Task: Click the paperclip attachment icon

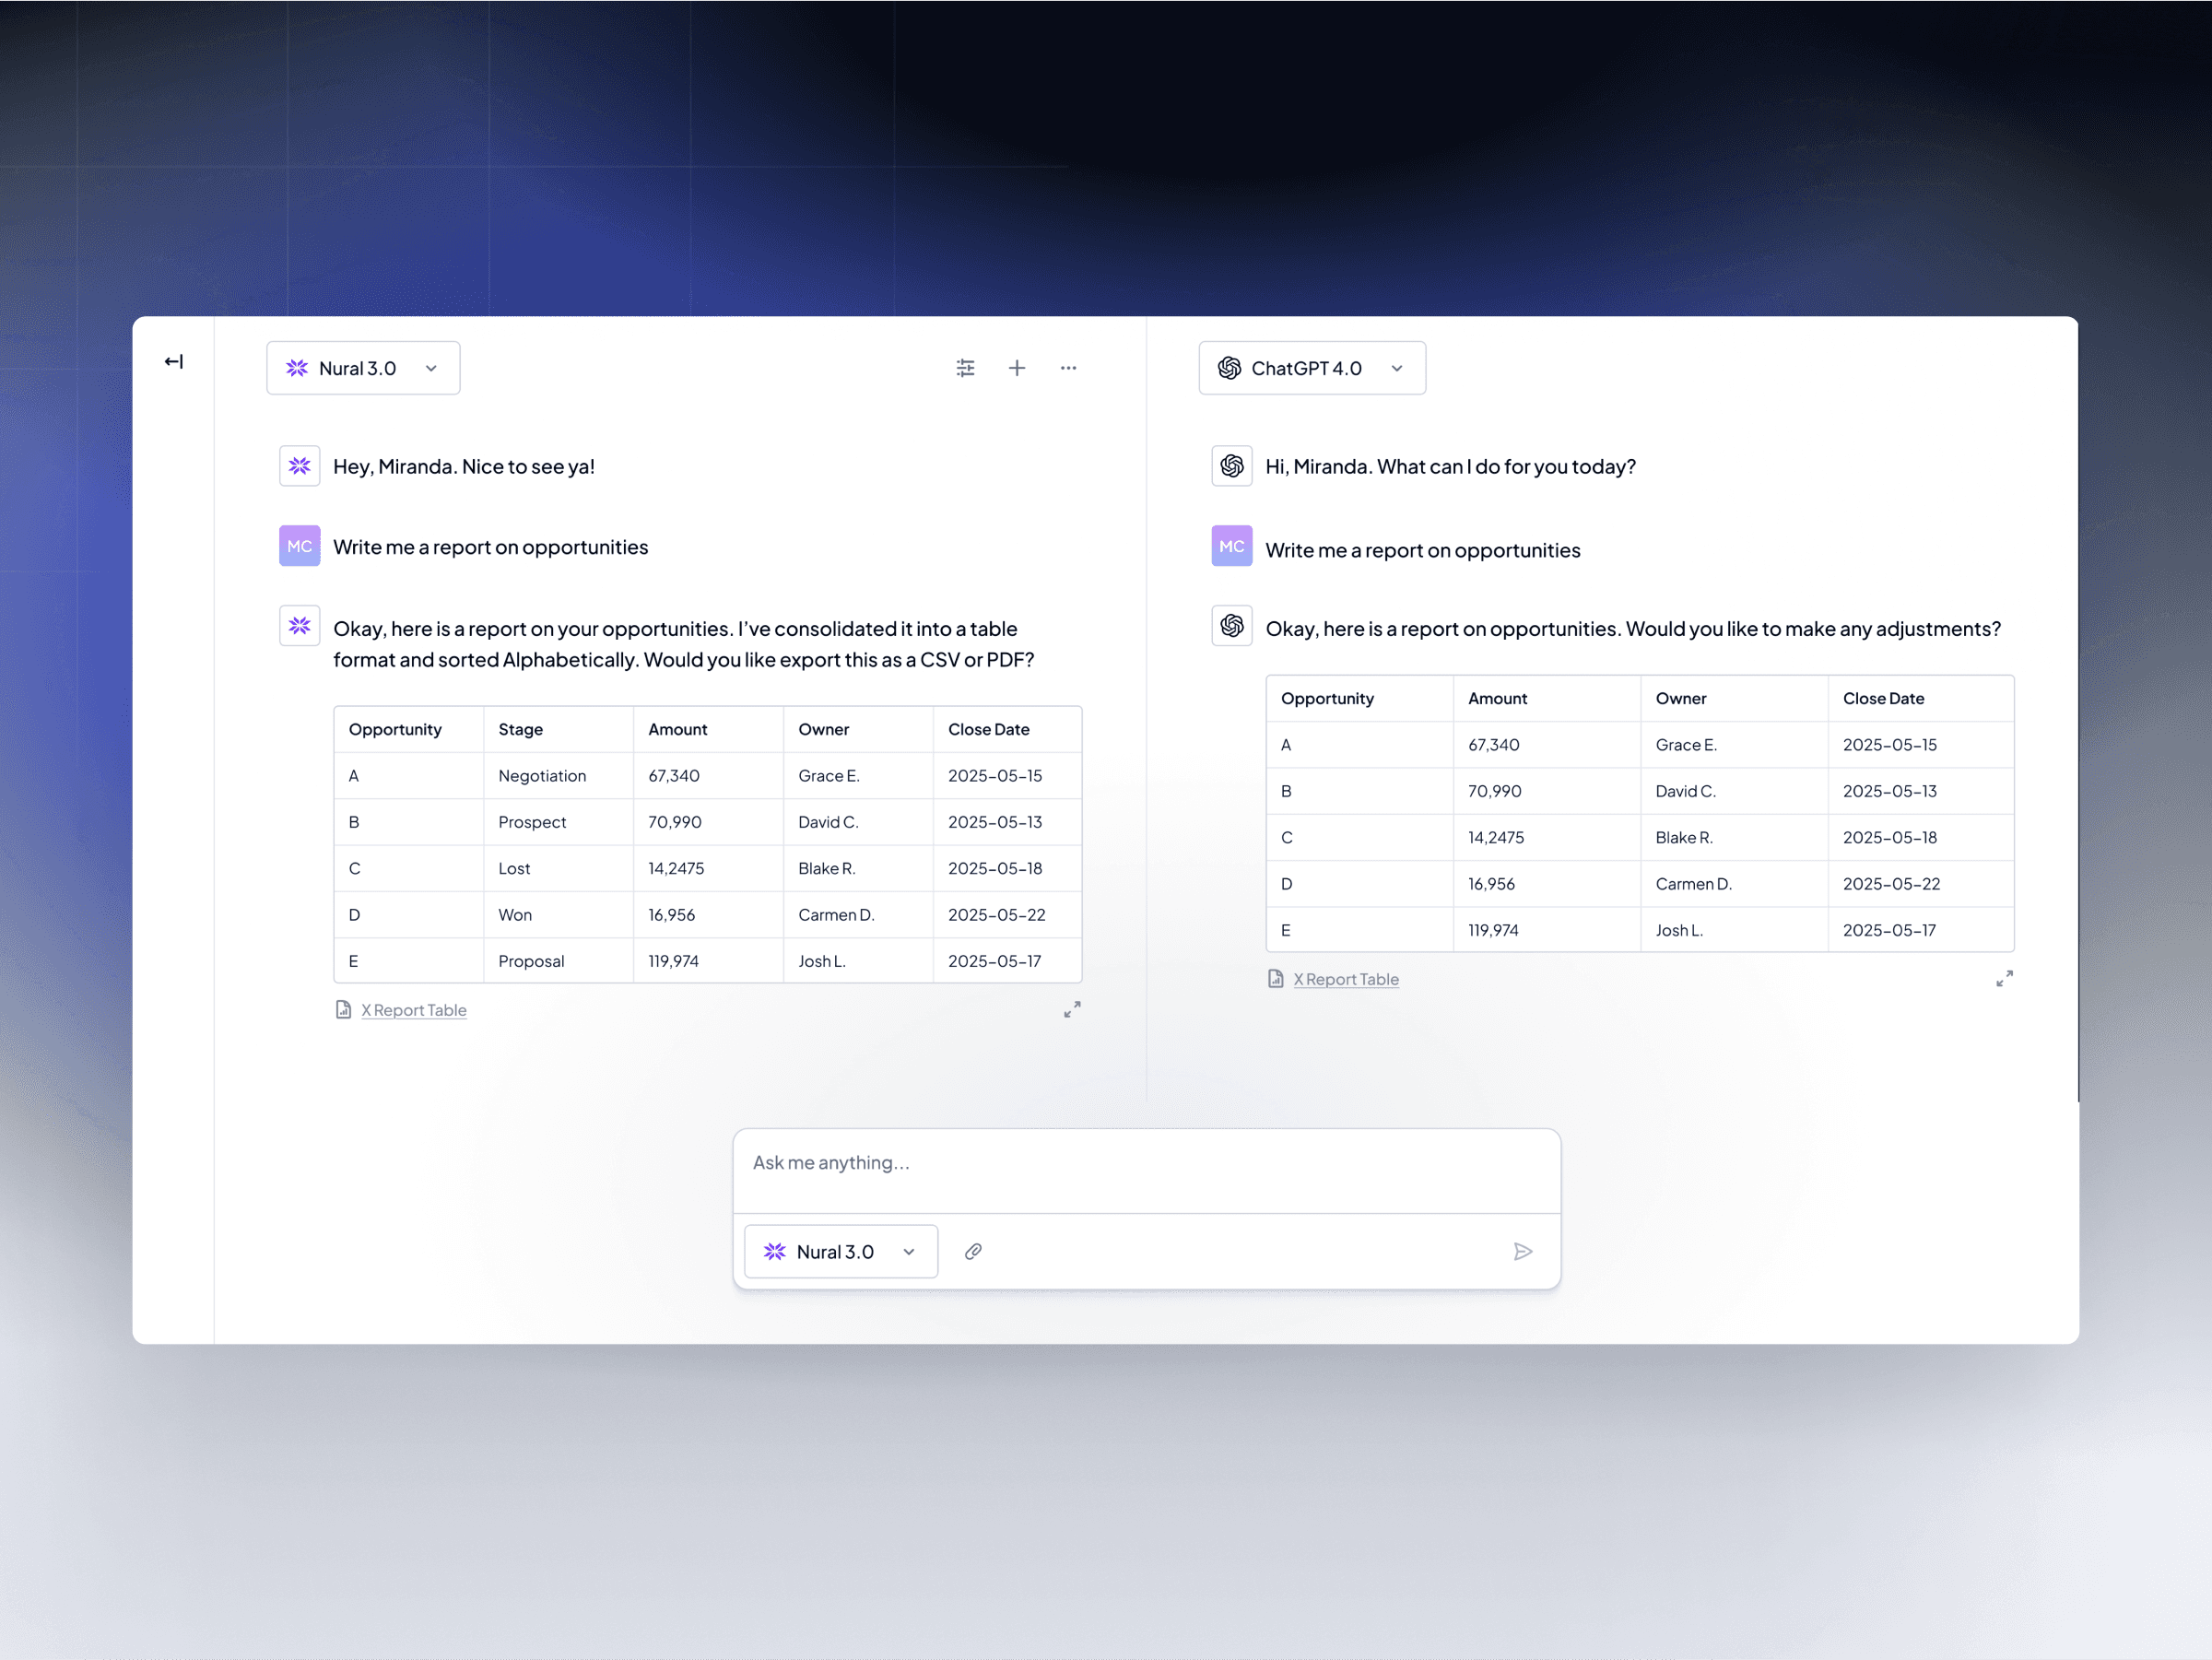Action: [973, 1251]
